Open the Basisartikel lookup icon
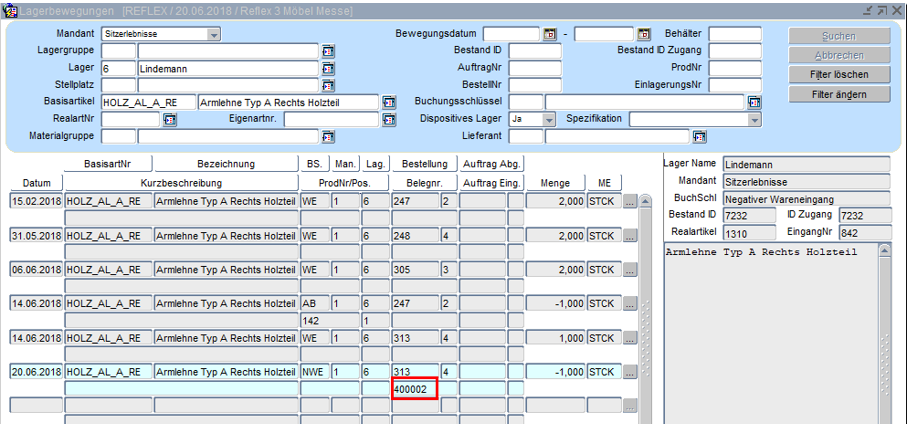The image size is (911, 424). click(x=389, y=102)
